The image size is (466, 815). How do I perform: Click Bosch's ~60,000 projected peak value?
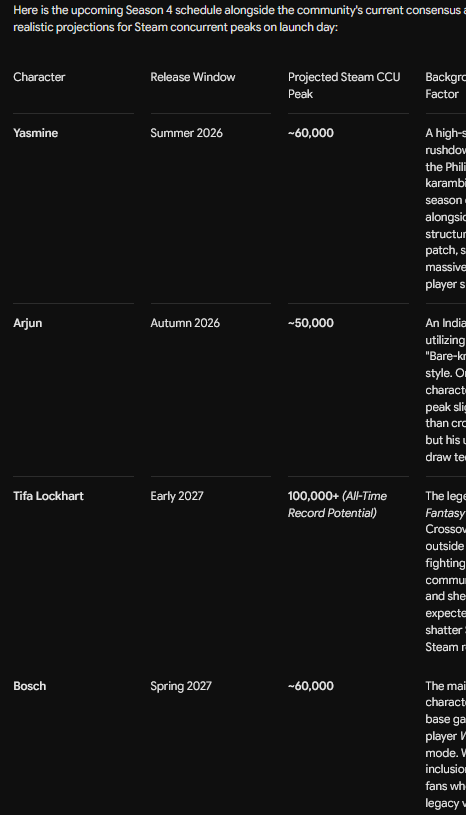[311, 686]
